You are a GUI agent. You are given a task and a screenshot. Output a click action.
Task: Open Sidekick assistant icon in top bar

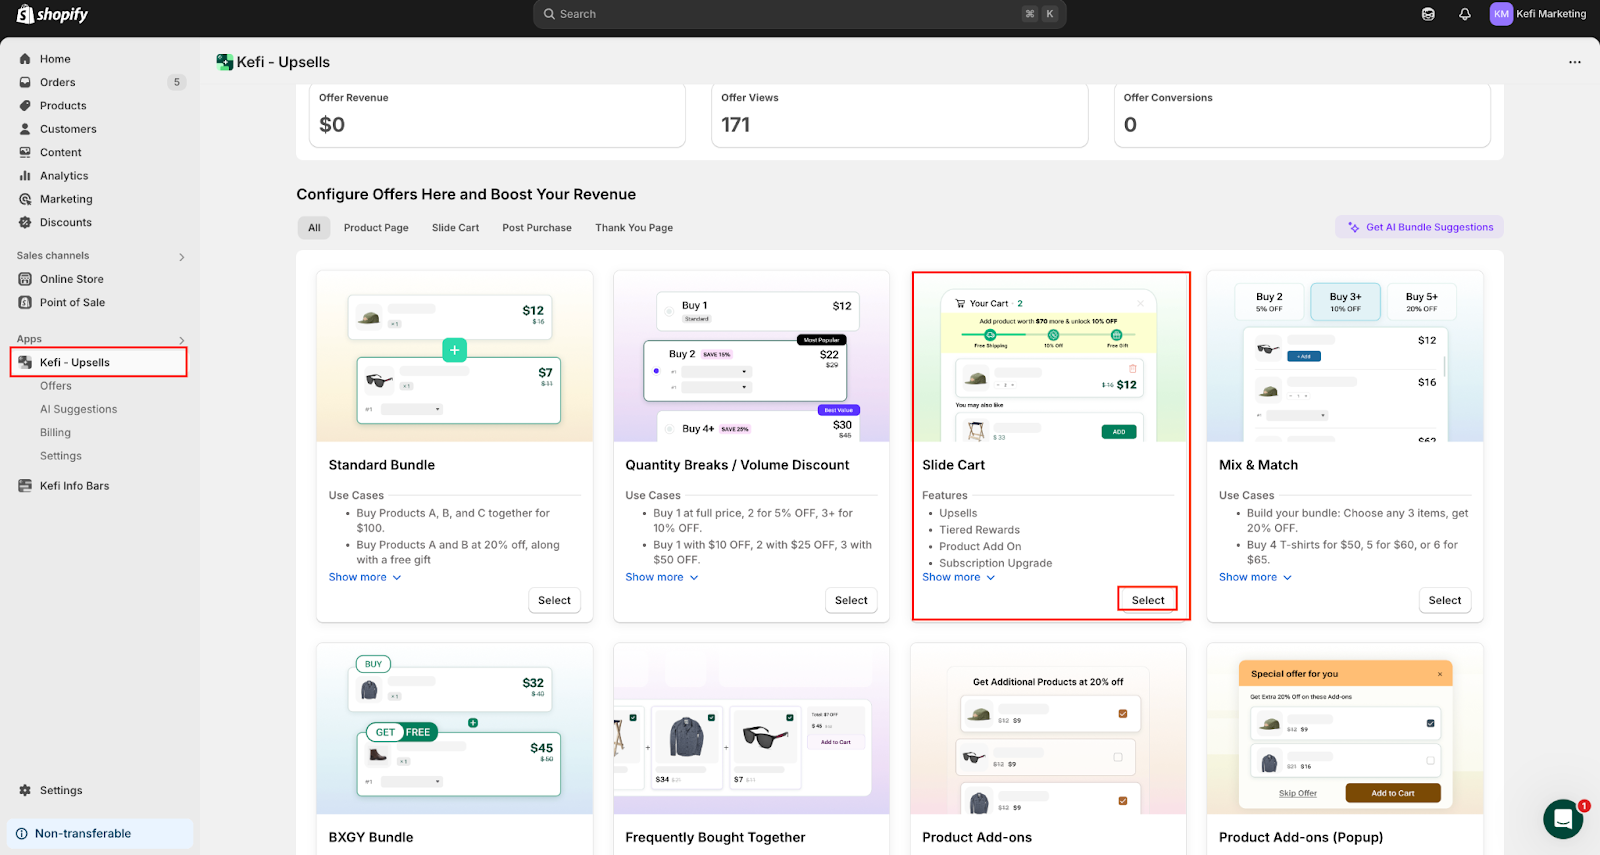point(1428,14)
